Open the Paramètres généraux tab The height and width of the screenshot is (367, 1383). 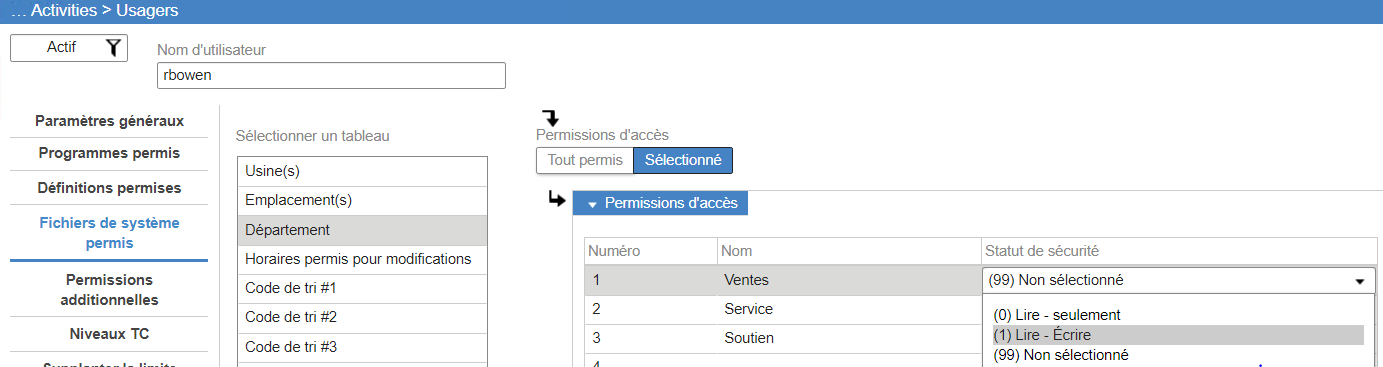109,121
